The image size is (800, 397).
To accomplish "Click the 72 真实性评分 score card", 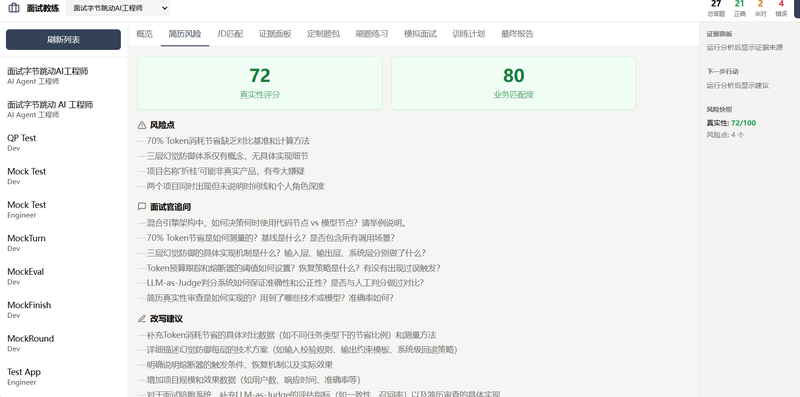I will click(260, 83).
